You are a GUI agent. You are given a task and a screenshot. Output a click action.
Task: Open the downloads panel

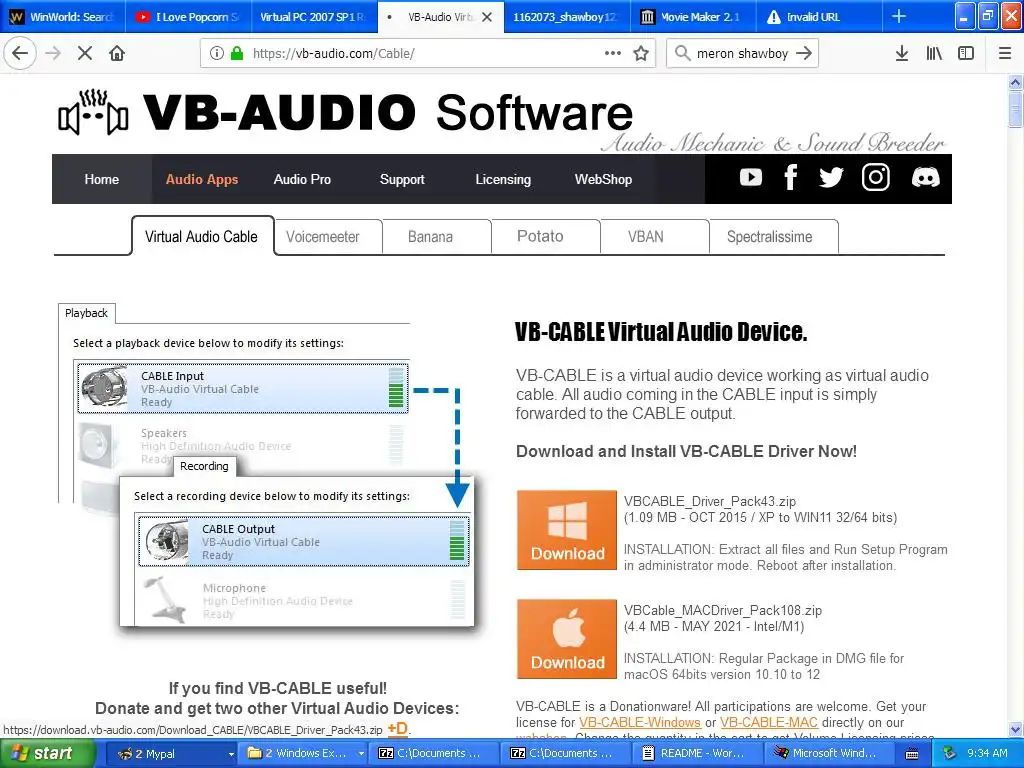(x=902, y=54)
